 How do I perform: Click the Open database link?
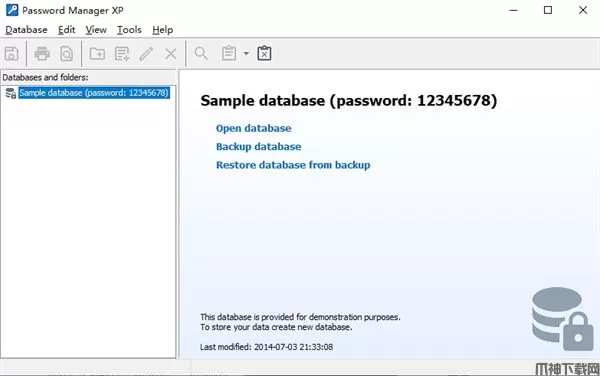pos(253,129)
